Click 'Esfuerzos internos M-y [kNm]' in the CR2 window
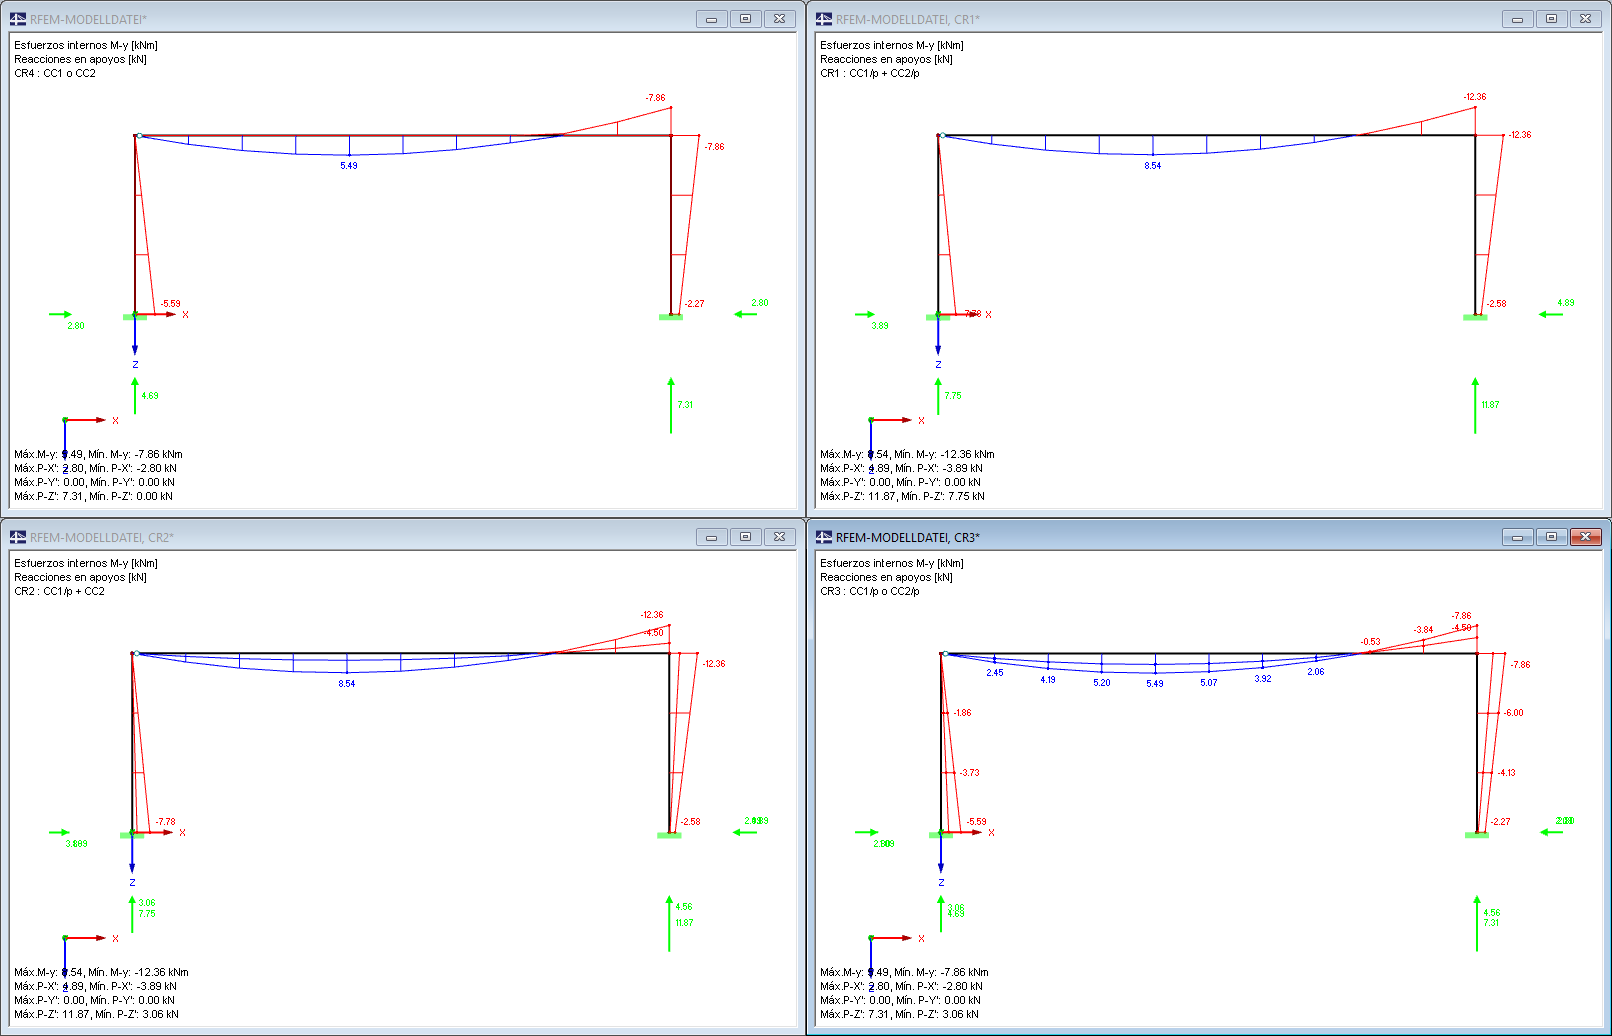This screenshot has width=1612, height=1036. pyautogui.click(x=86, y=563)
